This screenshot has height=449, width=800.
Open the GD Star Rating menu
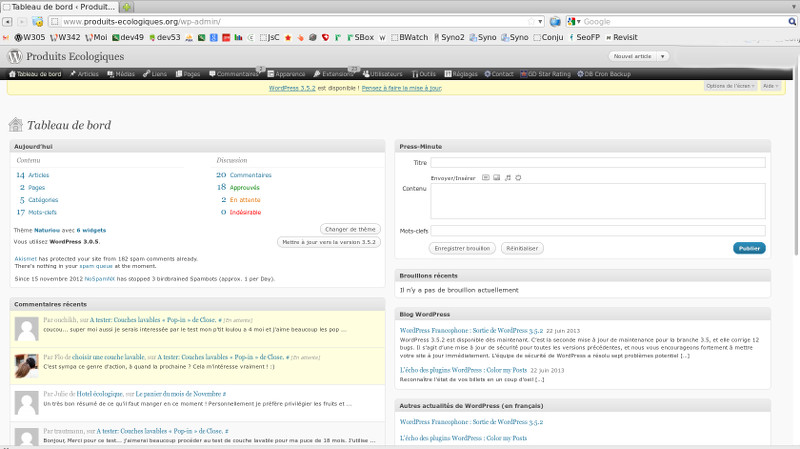545,74
